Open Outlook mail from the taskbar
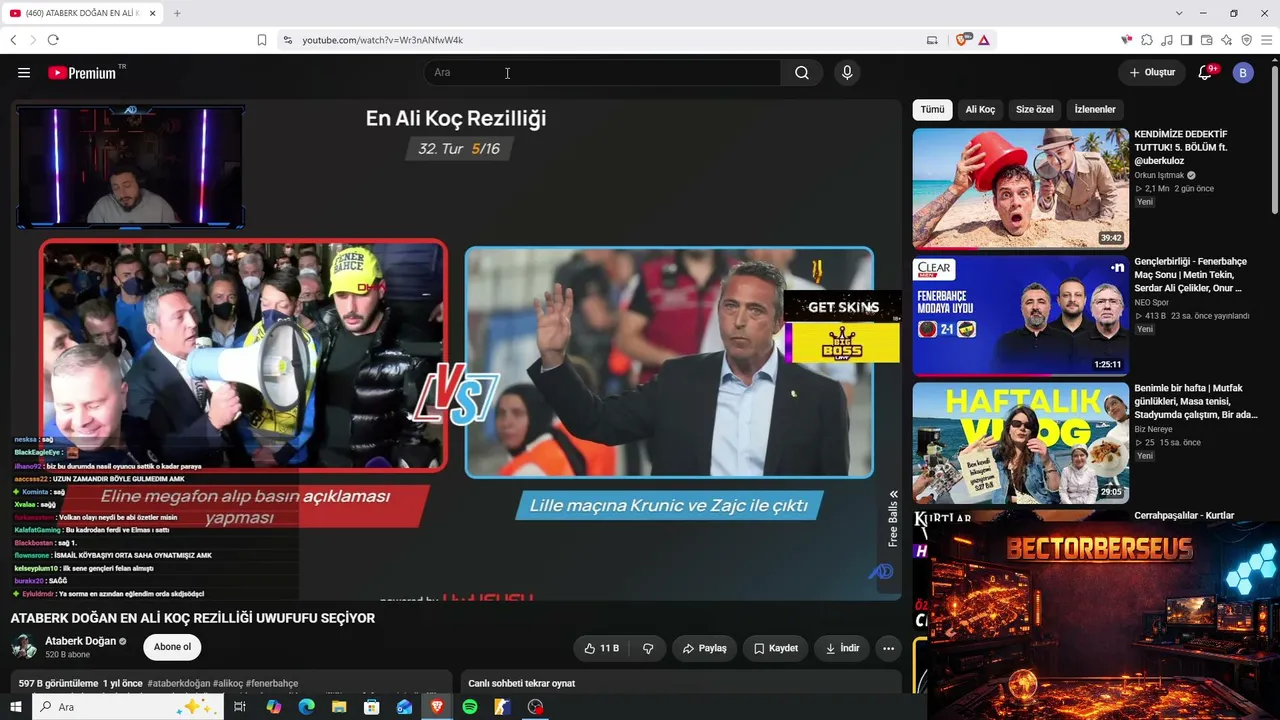 click(404, 707)
